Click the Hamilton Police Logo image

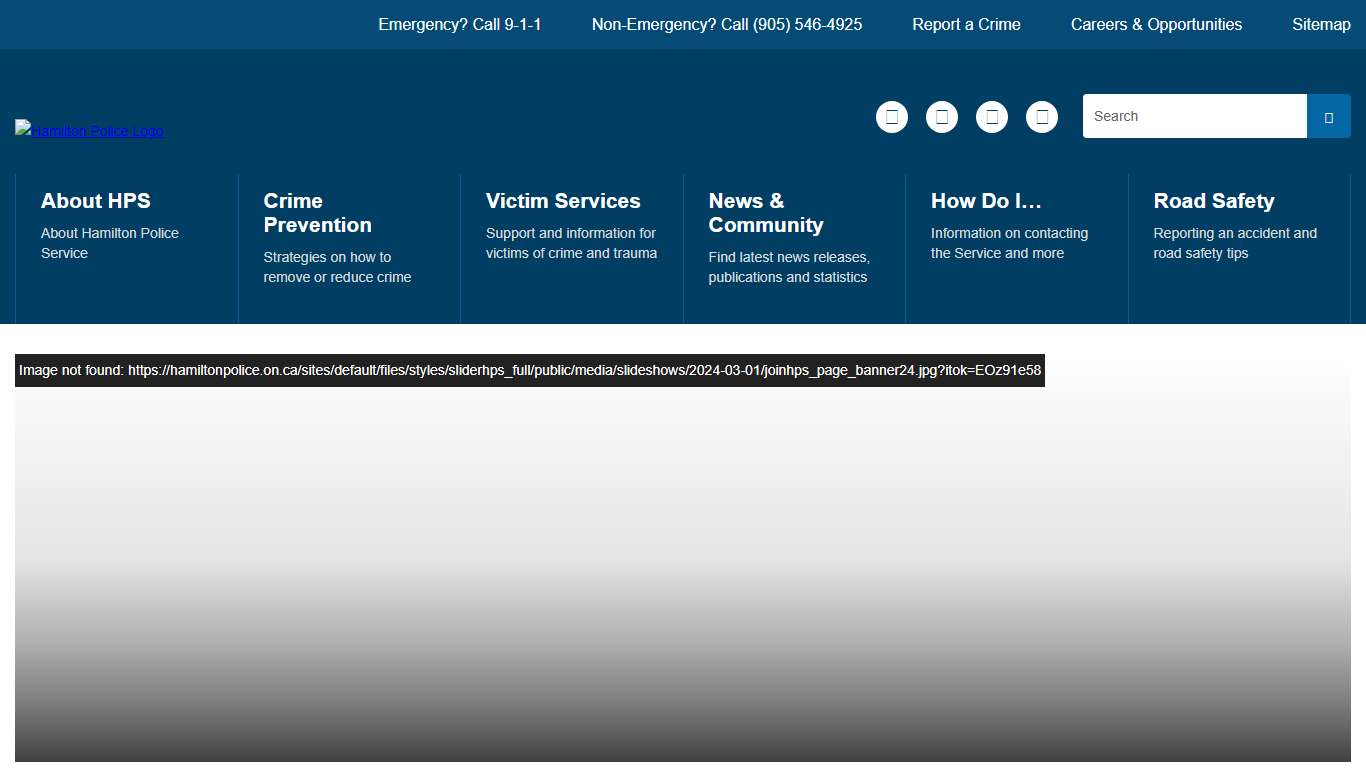pyautogui.click(x=89, y=130)
